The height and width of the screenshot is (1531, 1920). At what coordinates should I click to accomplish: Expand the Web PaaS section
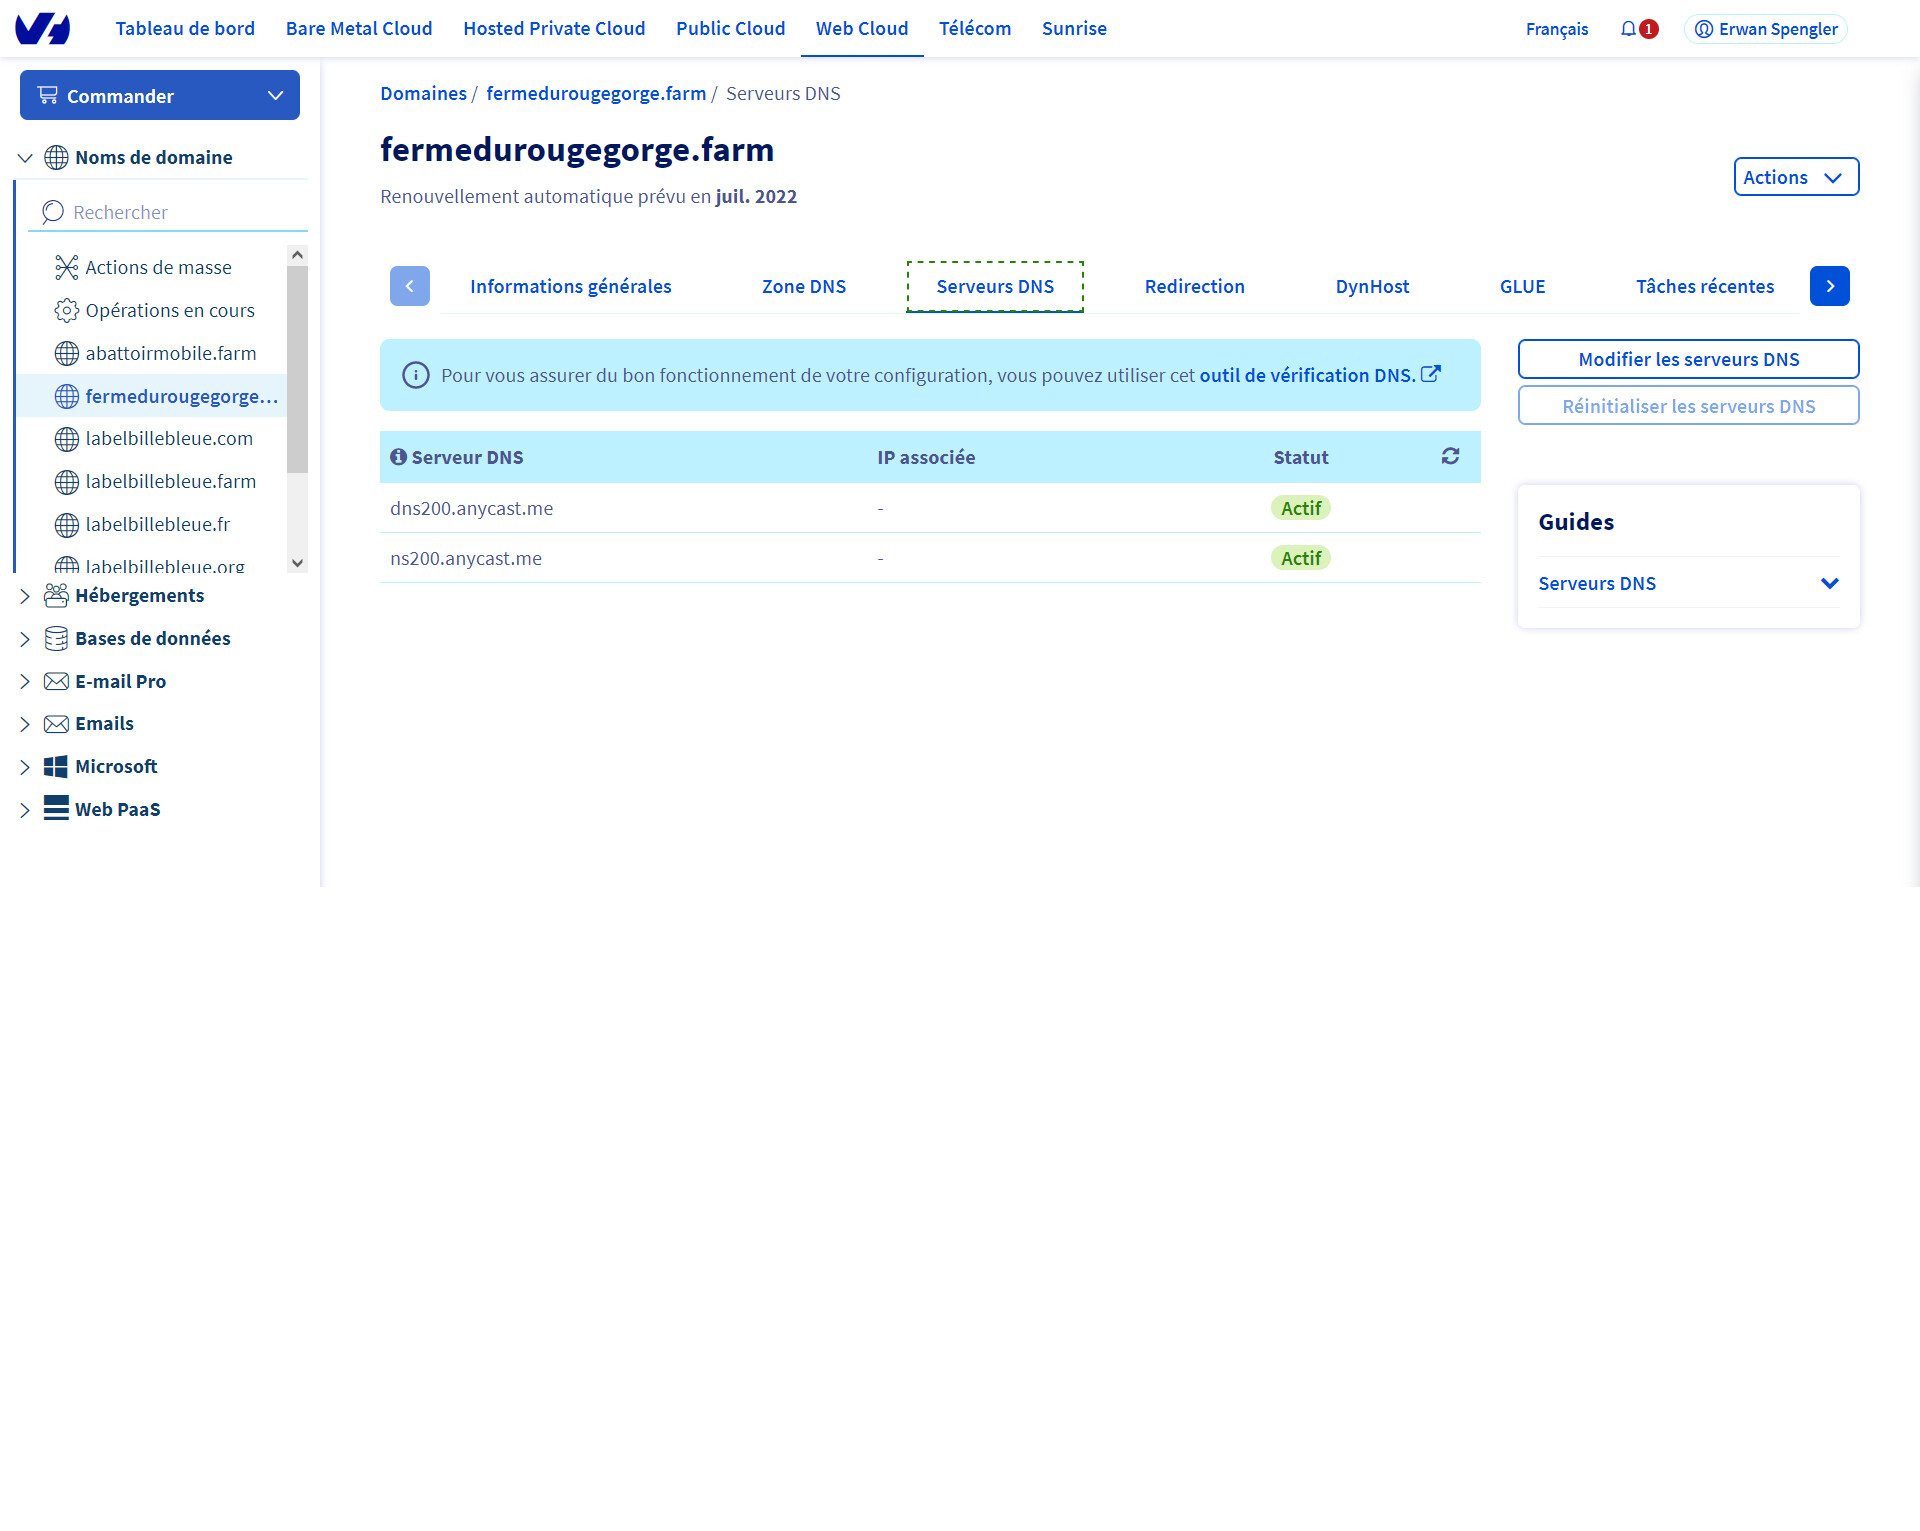tap(25, 810)
